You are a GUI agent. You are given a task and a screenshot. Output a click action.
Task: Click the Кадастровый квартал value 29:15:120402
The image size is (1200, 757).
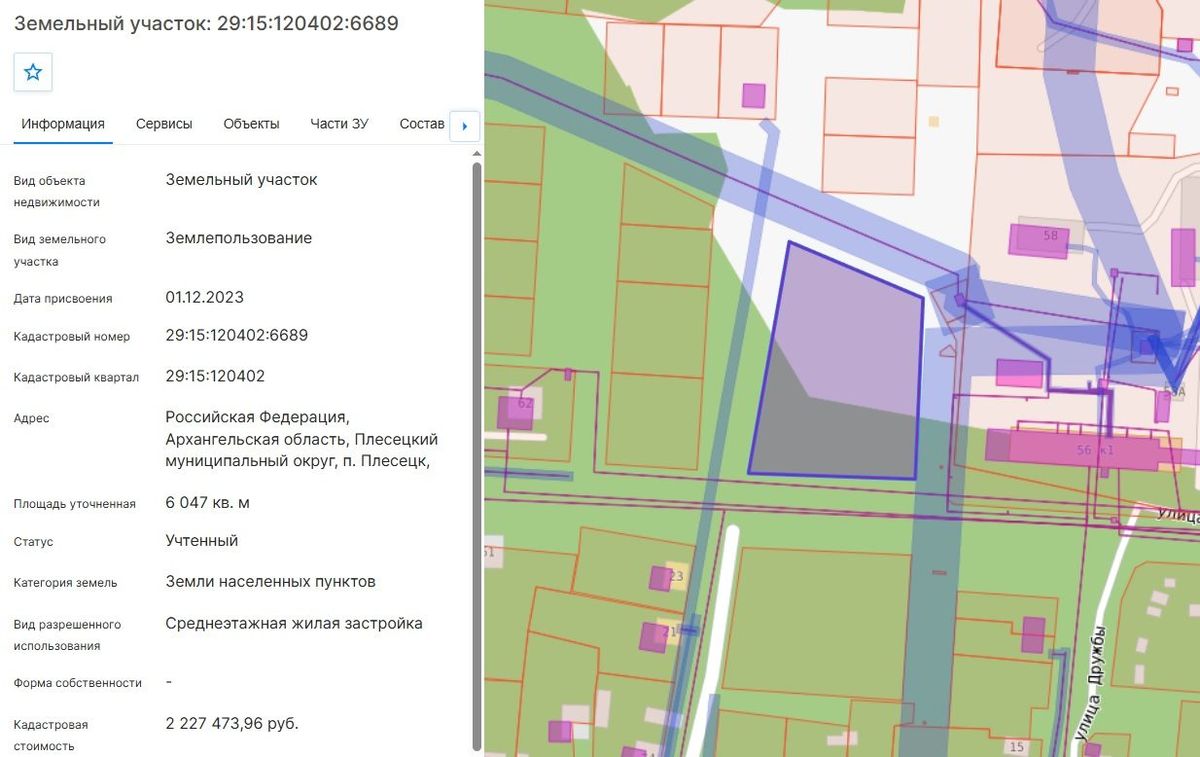tap(215, 376)
